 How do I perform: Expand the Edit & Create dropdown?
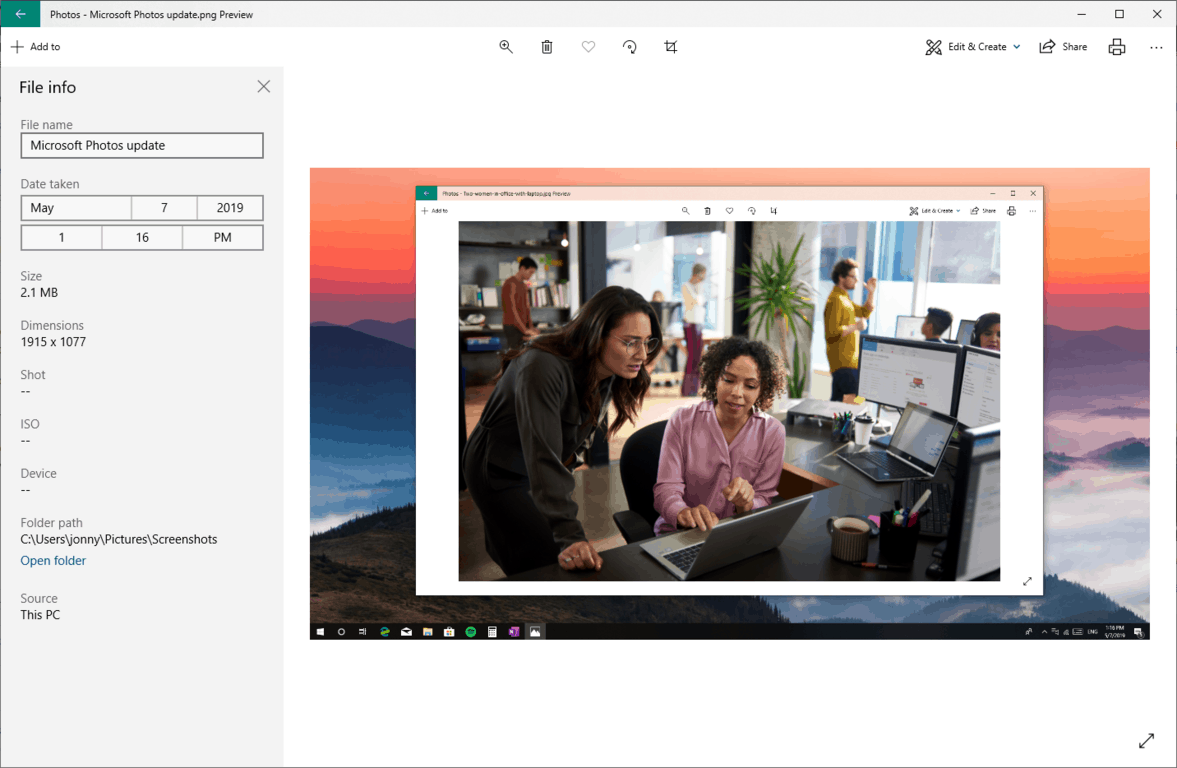click(x=972, y=47)
